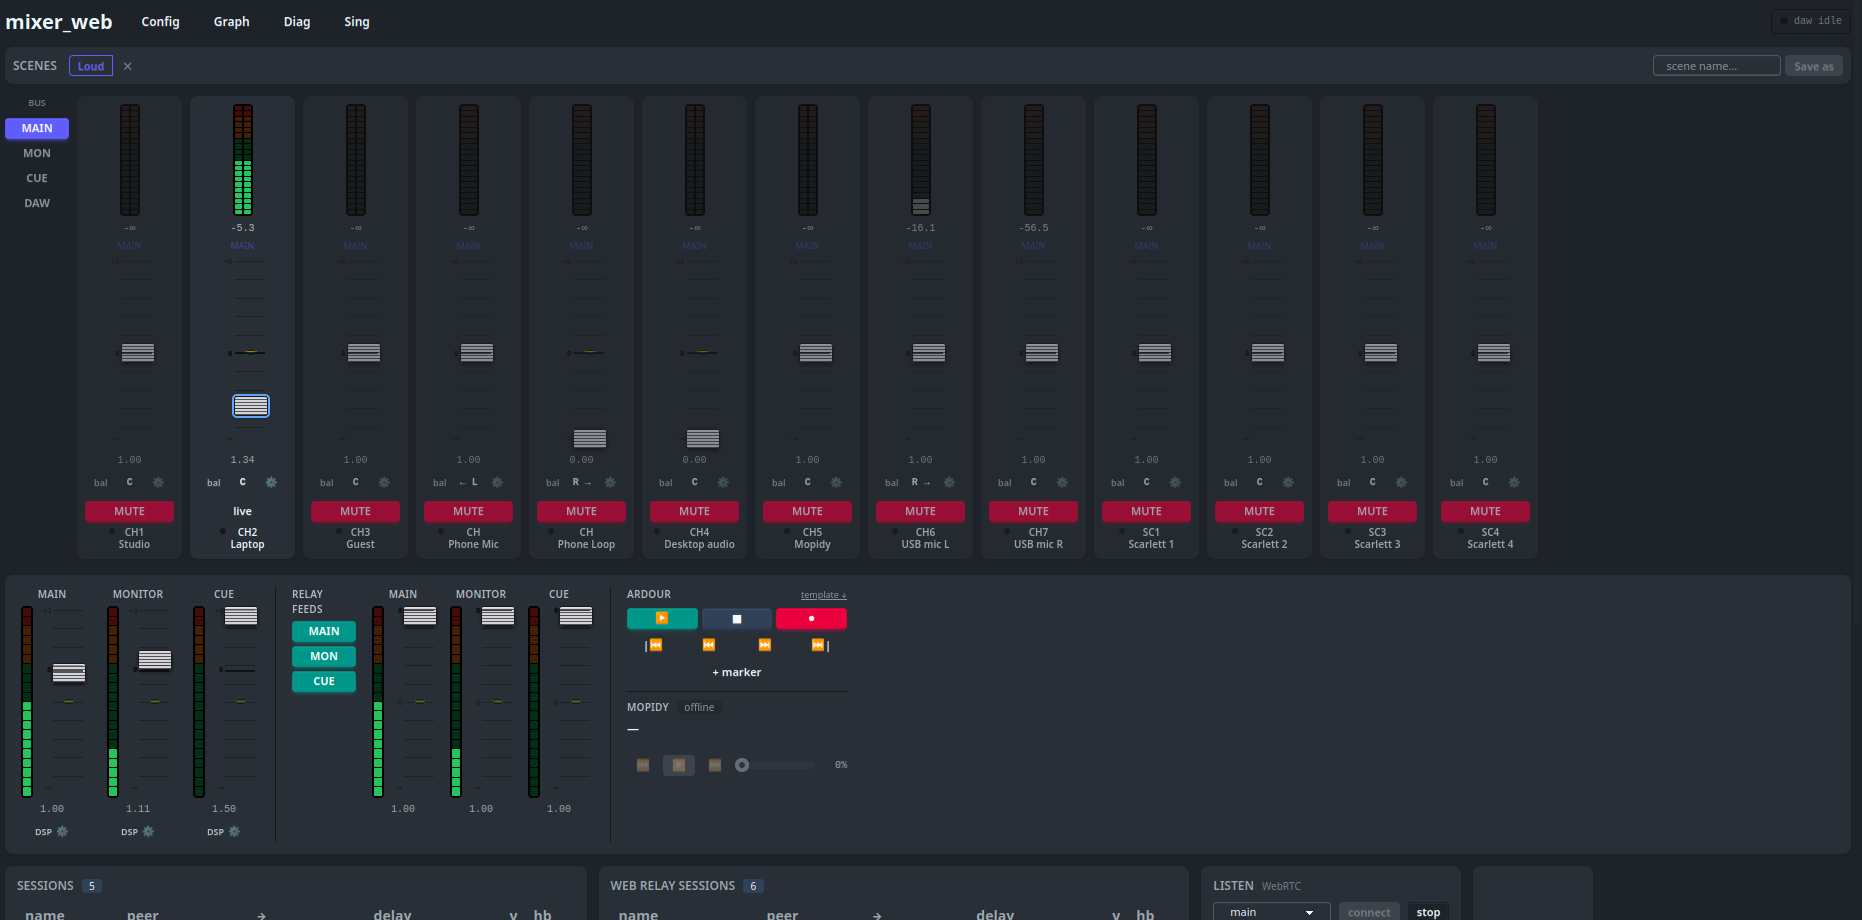This screenshot has height=920, width=1862.
Task: Click the Listen connect button
Action: 1369,912
